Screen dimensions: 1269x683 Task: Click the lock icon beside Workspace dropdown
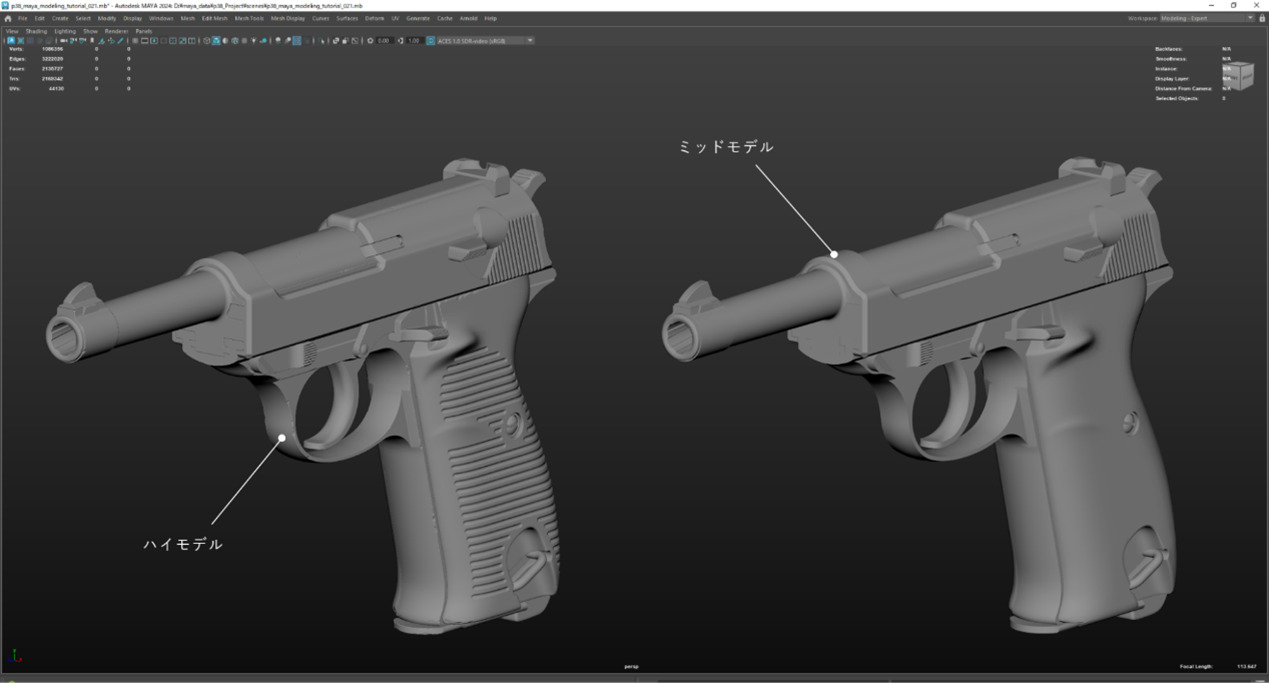pyautogui.click(x=1262, y=18)
